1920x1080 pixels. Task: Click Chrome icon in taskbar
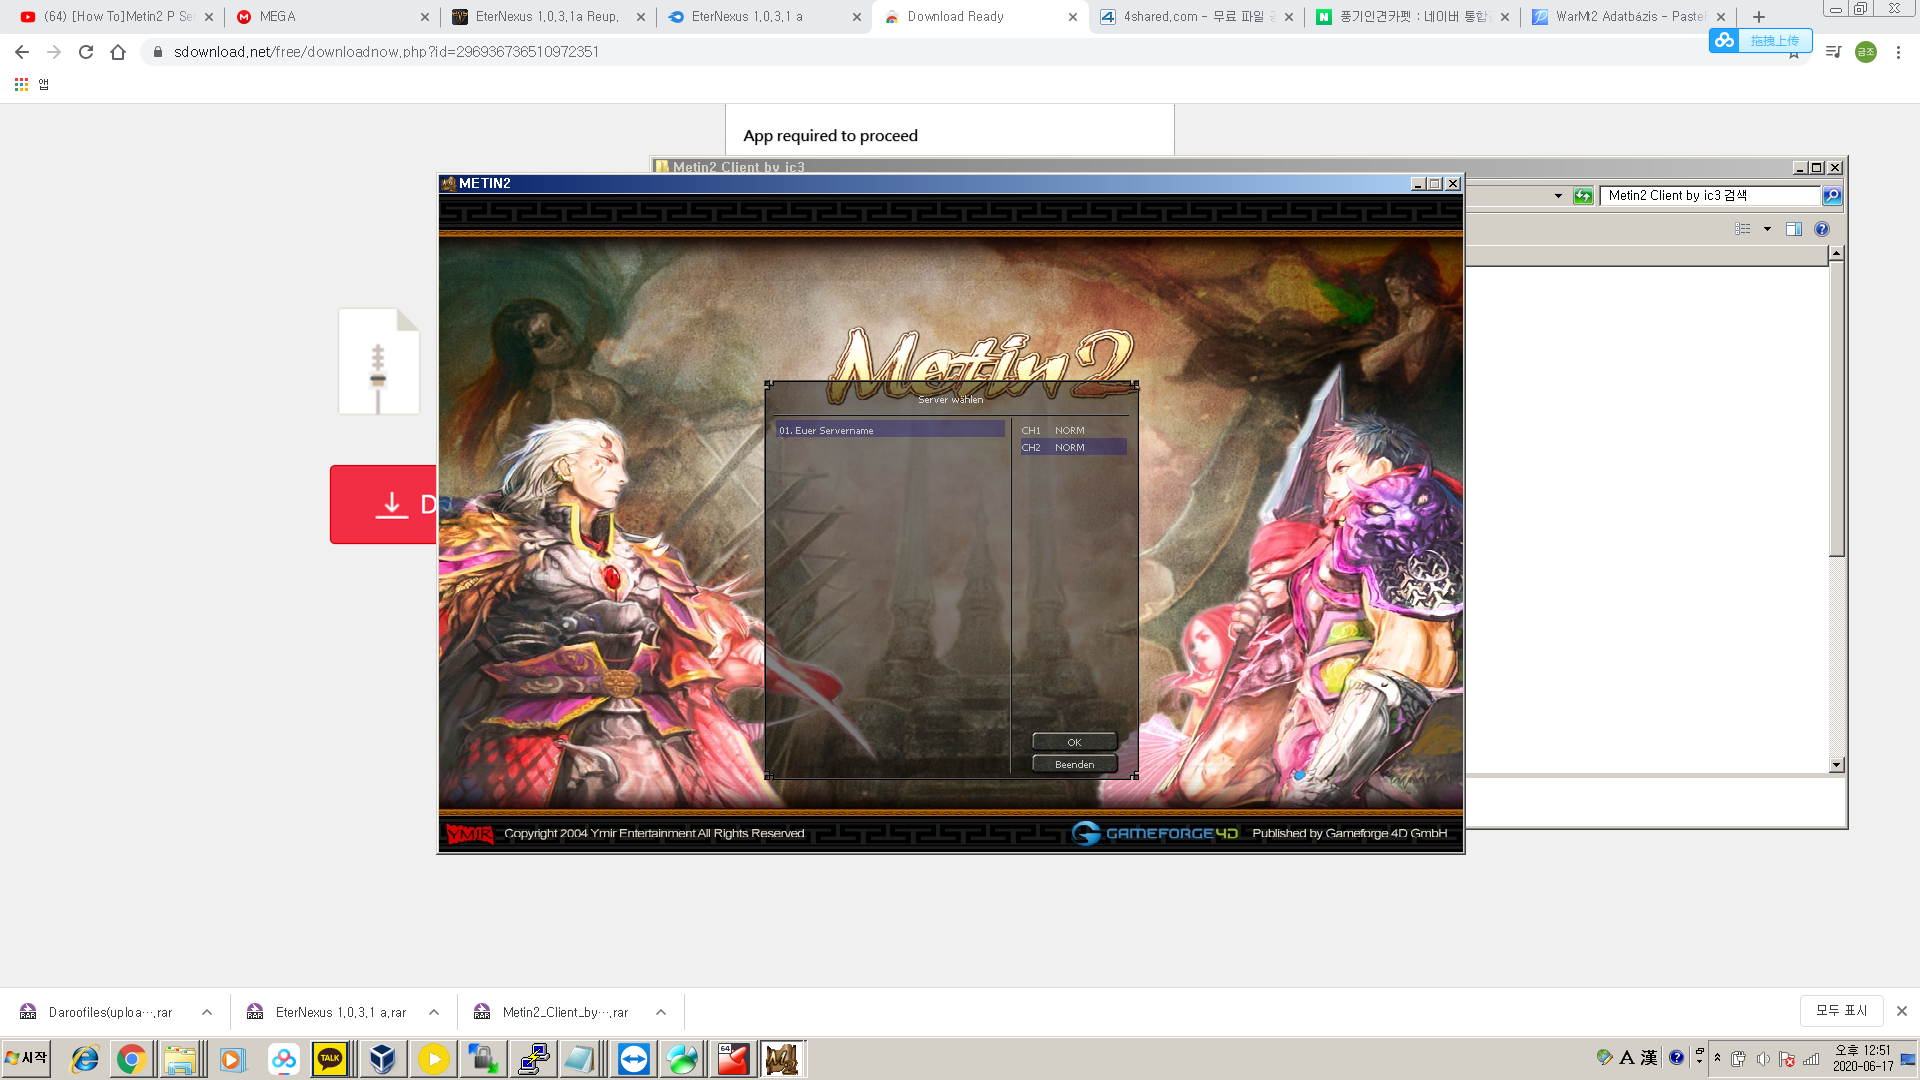click(x=130, y=1058)
